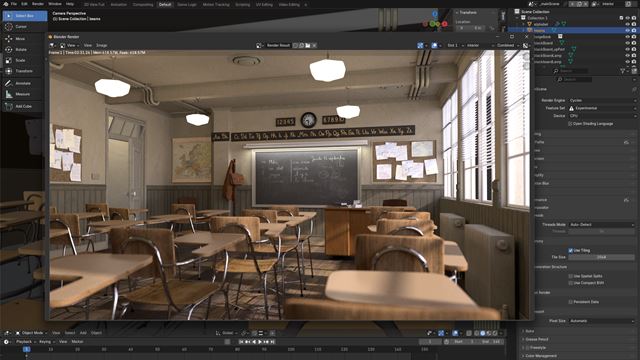
Task: Open the Threads Mode dropdown
Action: [602, 224]
